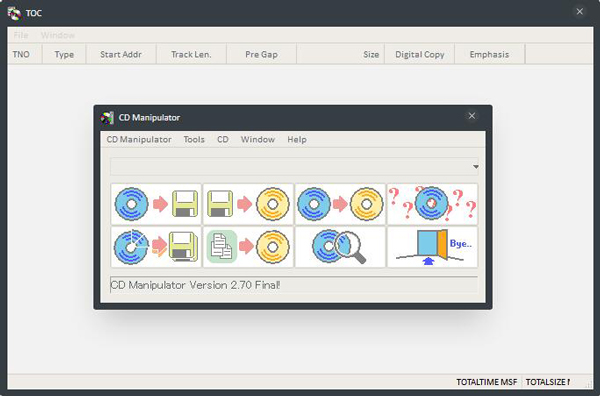Image resolution: width=600 pixels, height=396 pixels.
Task: Open the Help menu
Action: click(x=297, y=140)
